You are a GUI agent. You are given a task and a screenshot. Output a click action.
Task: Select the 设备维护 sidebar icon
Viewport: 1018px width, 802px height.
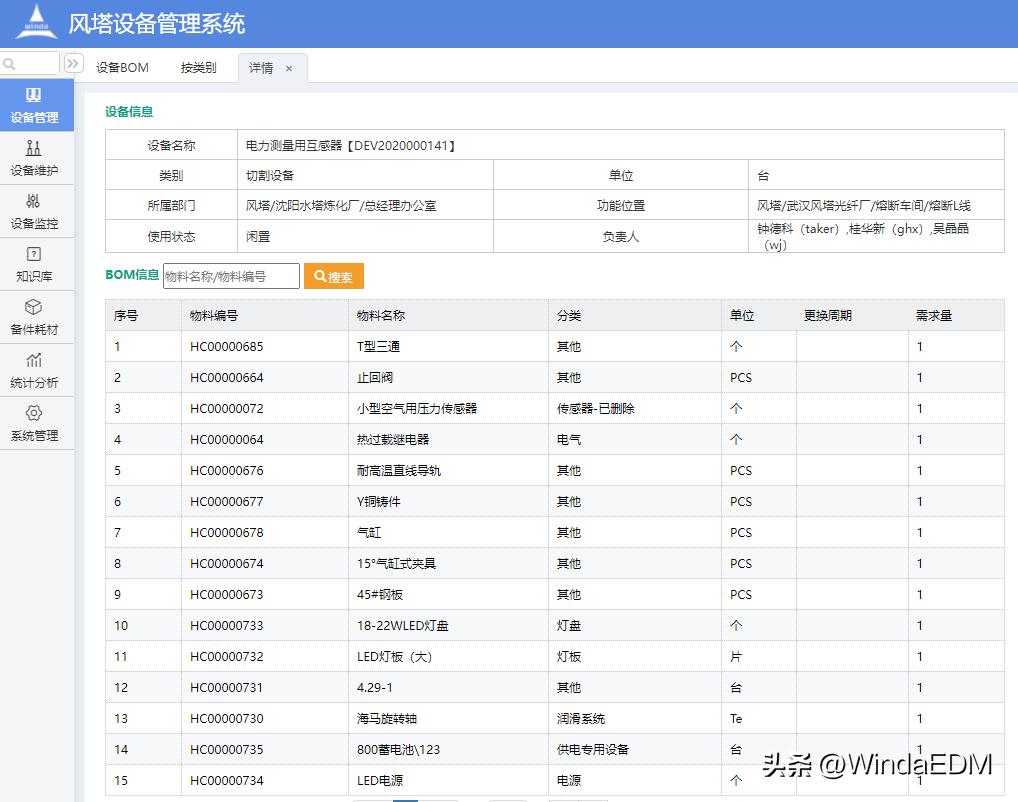pos(37,155)
